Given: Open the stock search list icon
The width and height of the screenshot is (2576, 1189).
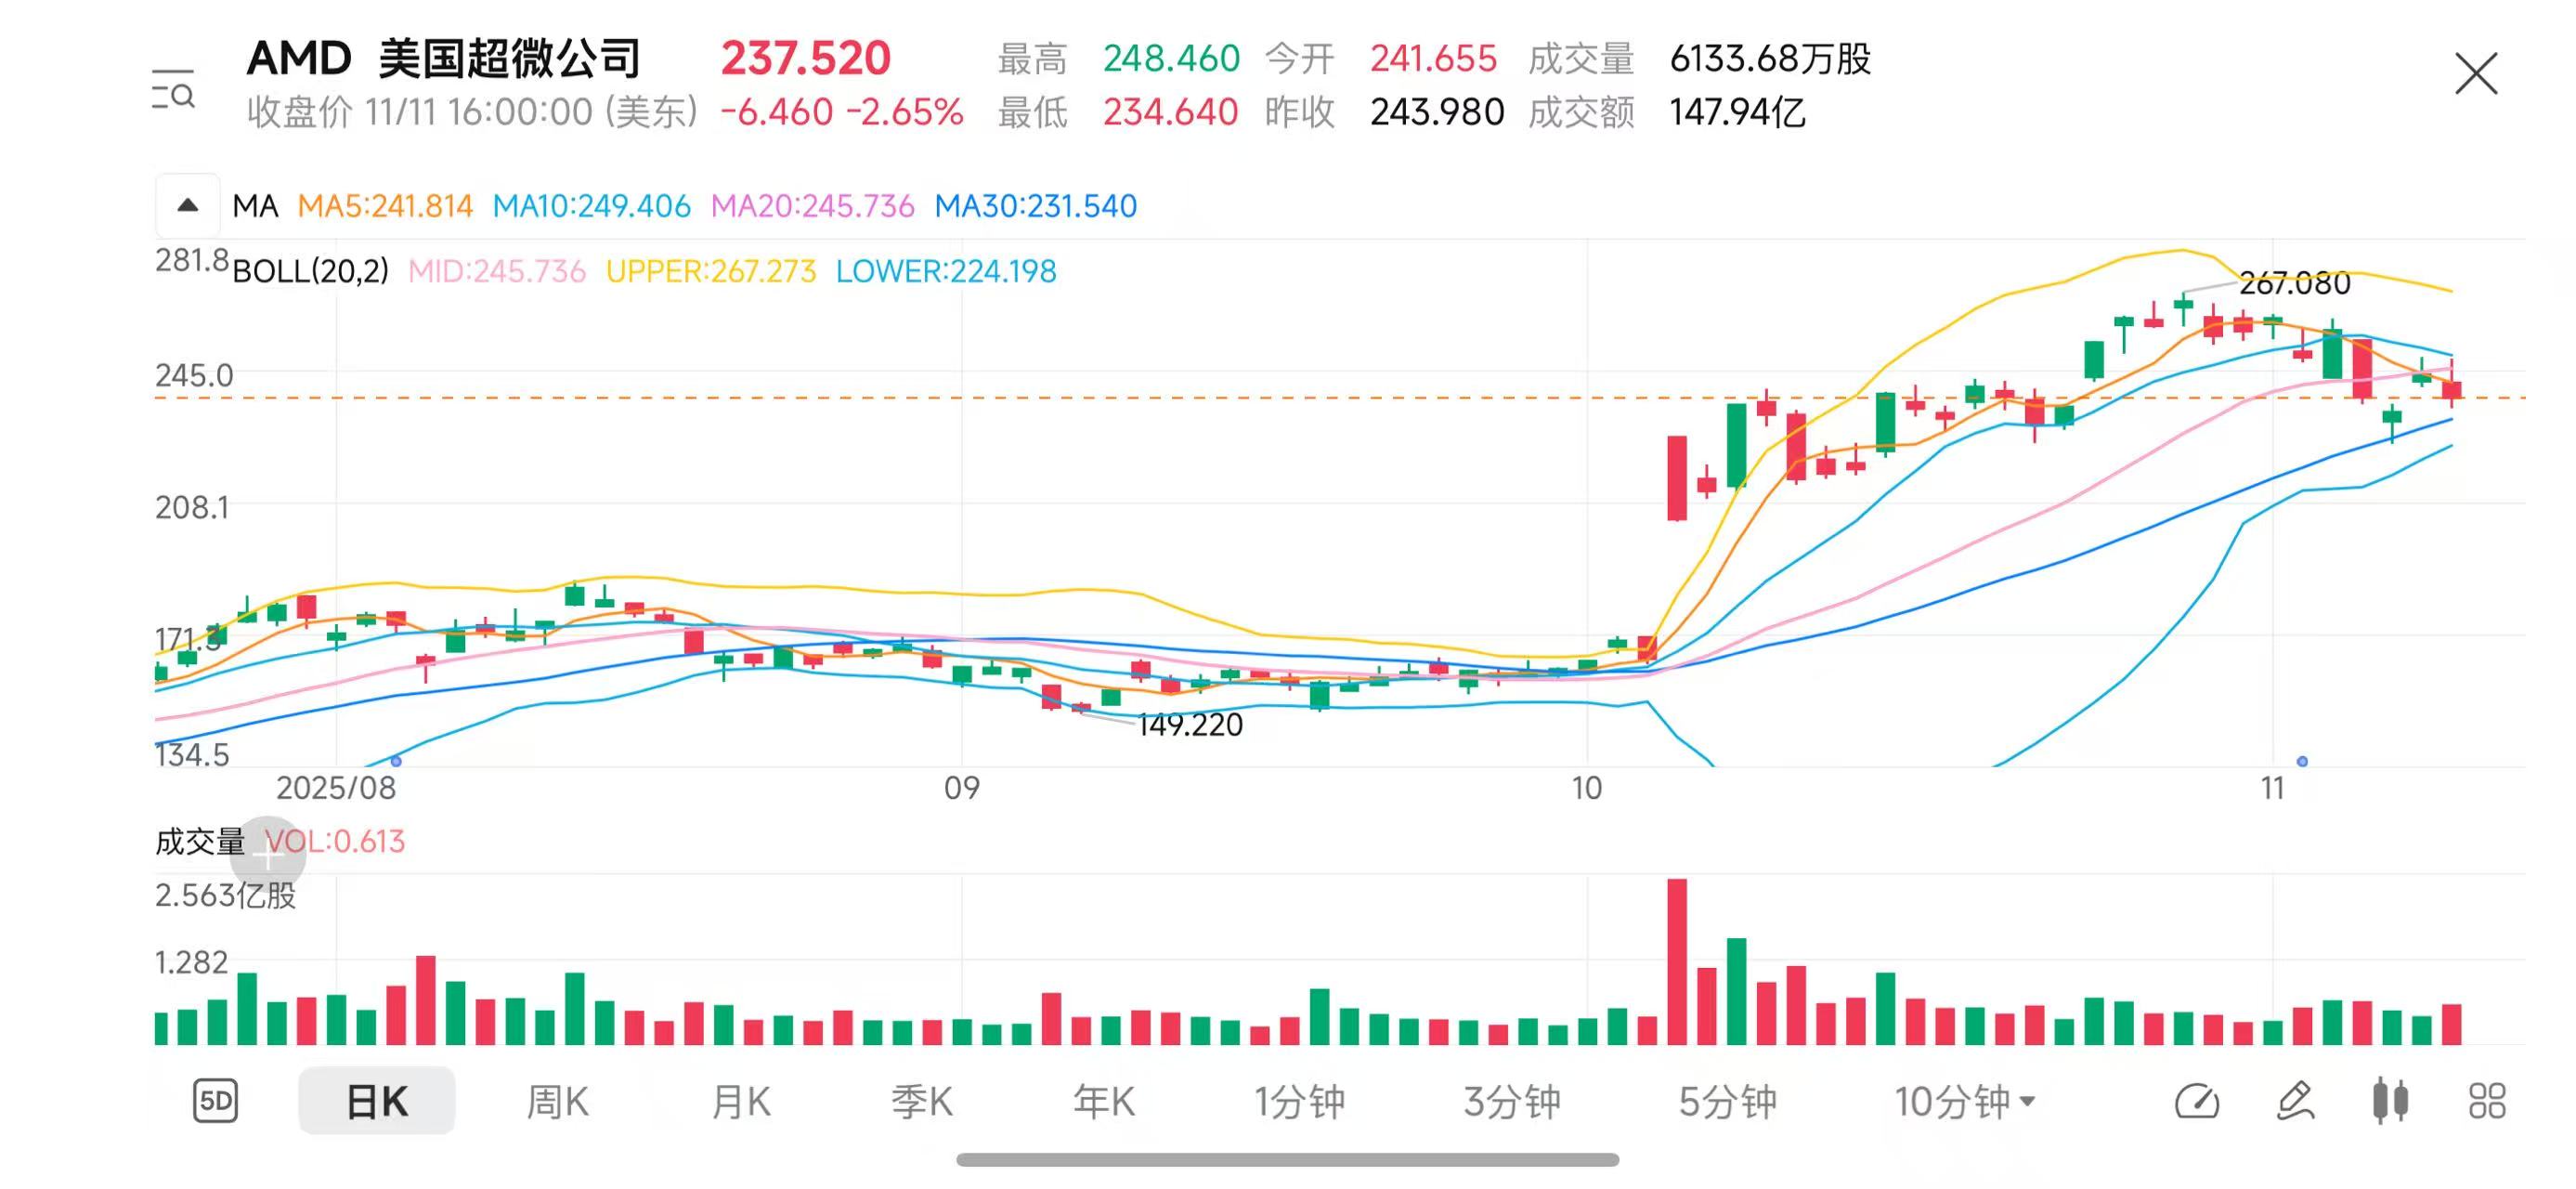Looking at the screenshot, I should pos(173,90).
